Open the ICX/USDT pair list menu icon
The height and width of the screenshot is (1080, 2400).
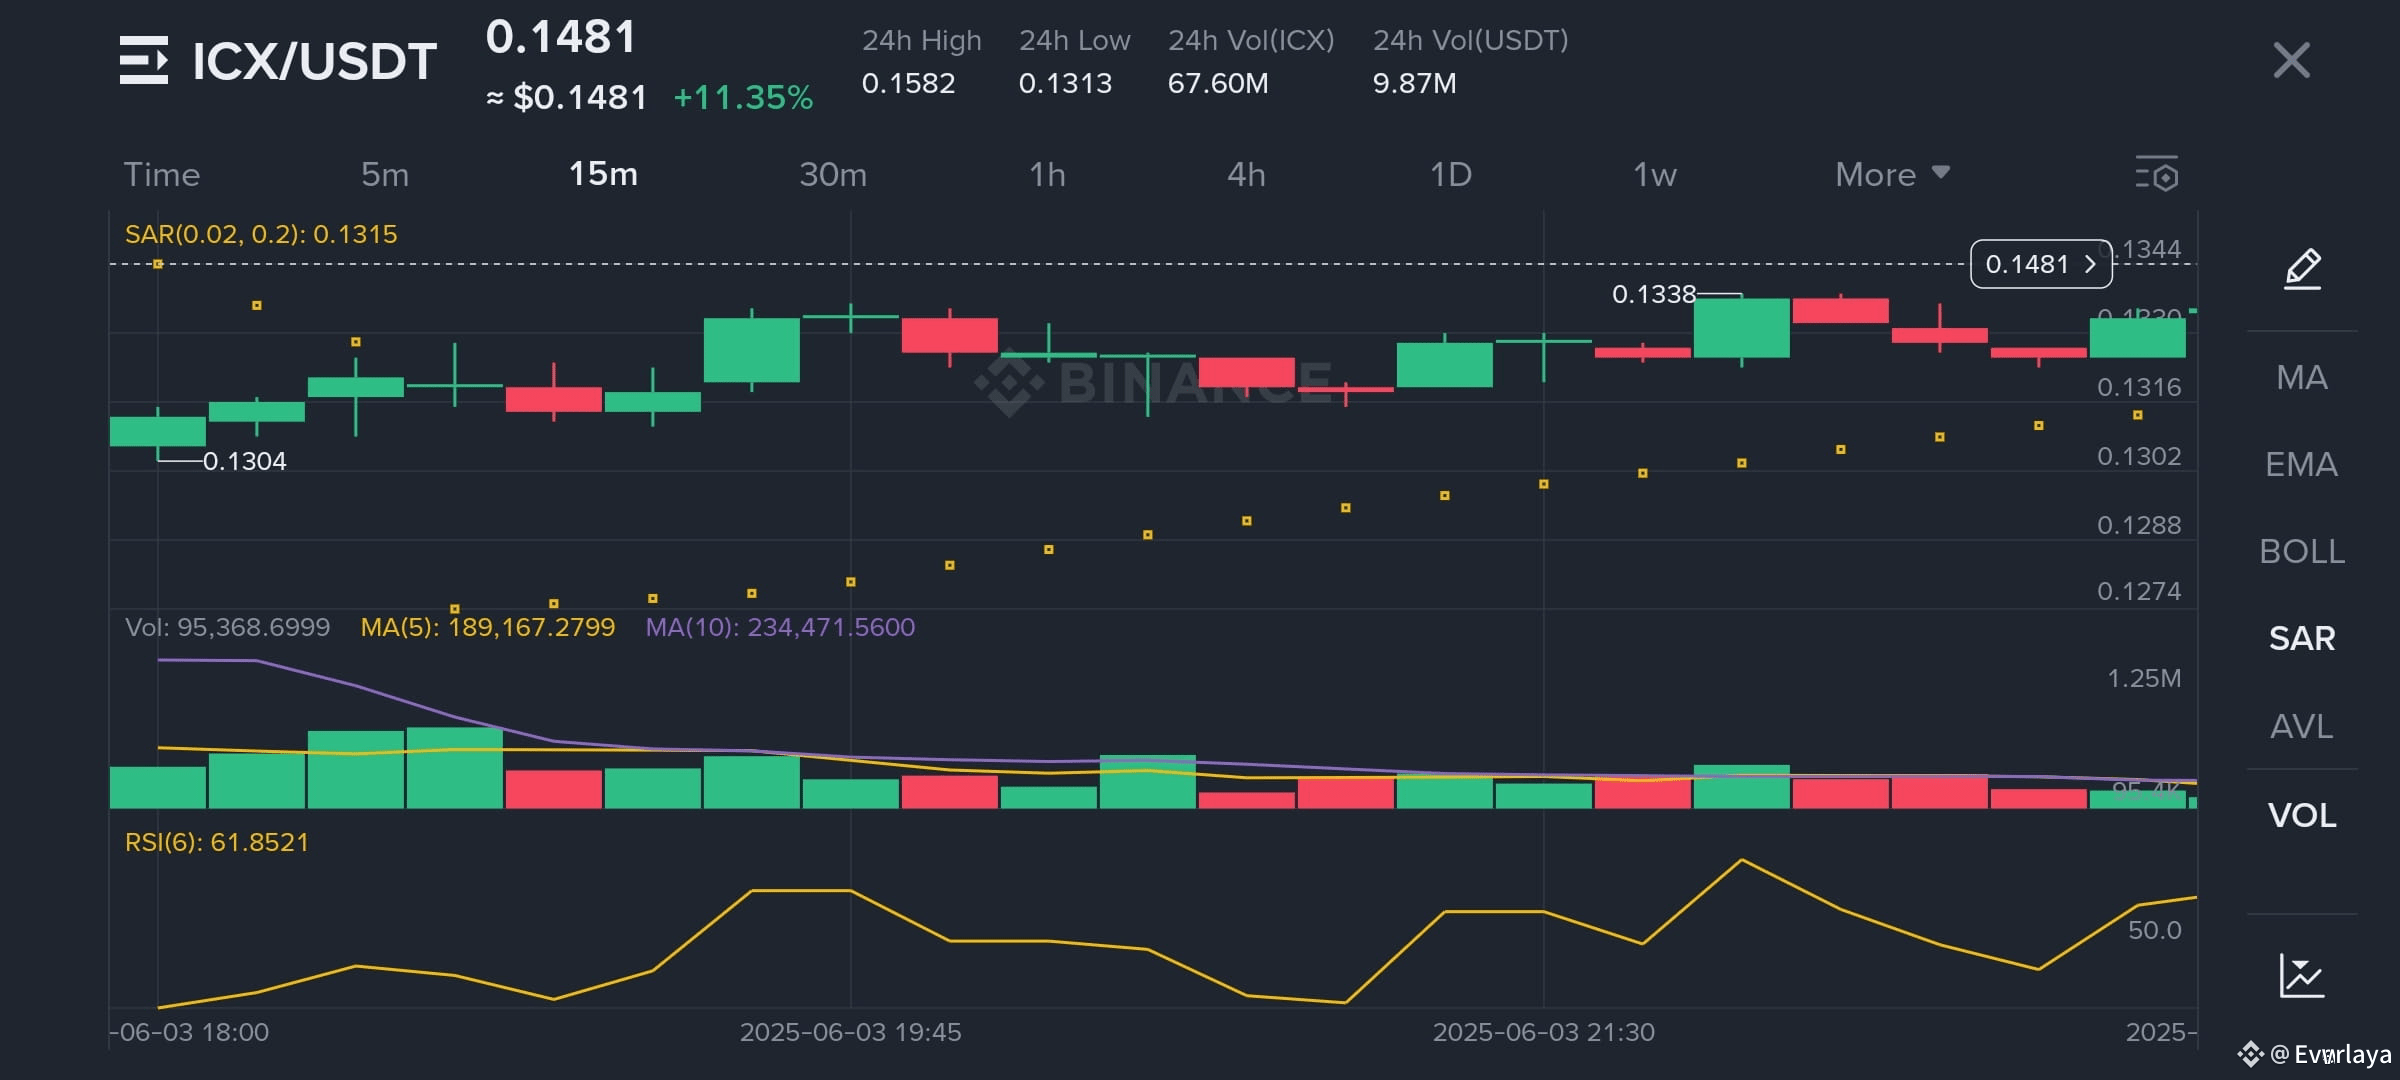(x=144, y=60)
